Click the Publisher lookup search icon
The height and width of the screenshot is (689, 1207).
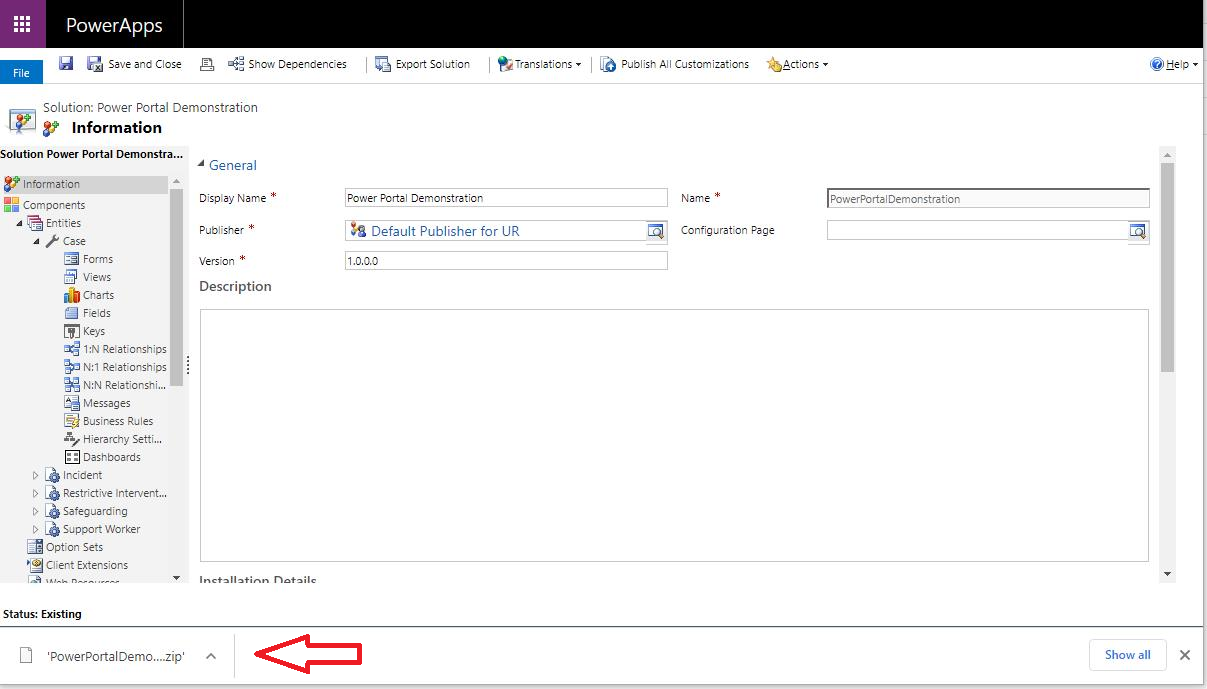click(x=656, y=231)
